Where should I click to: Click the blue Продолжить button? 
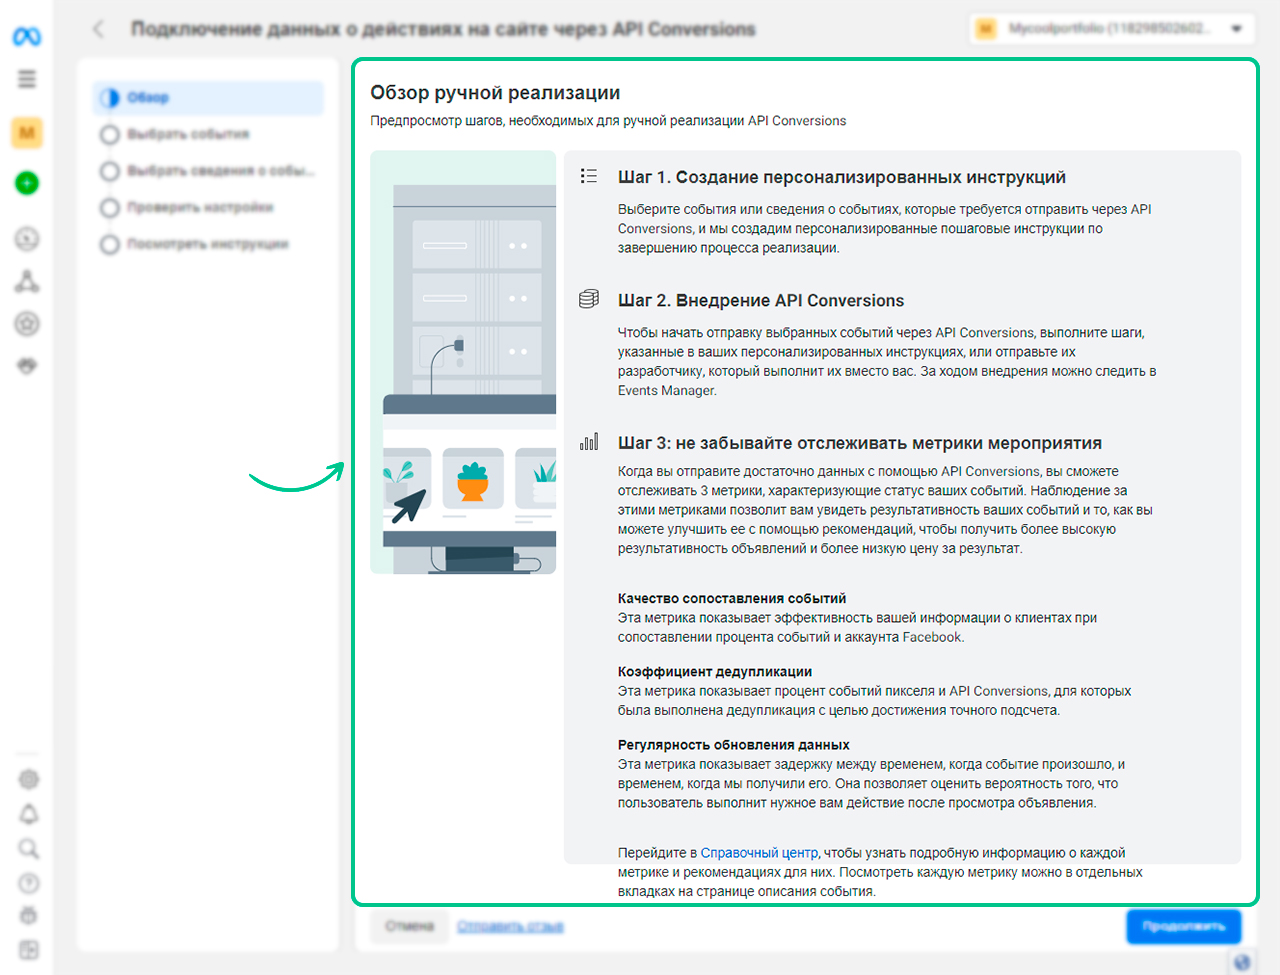point(1184,926)
